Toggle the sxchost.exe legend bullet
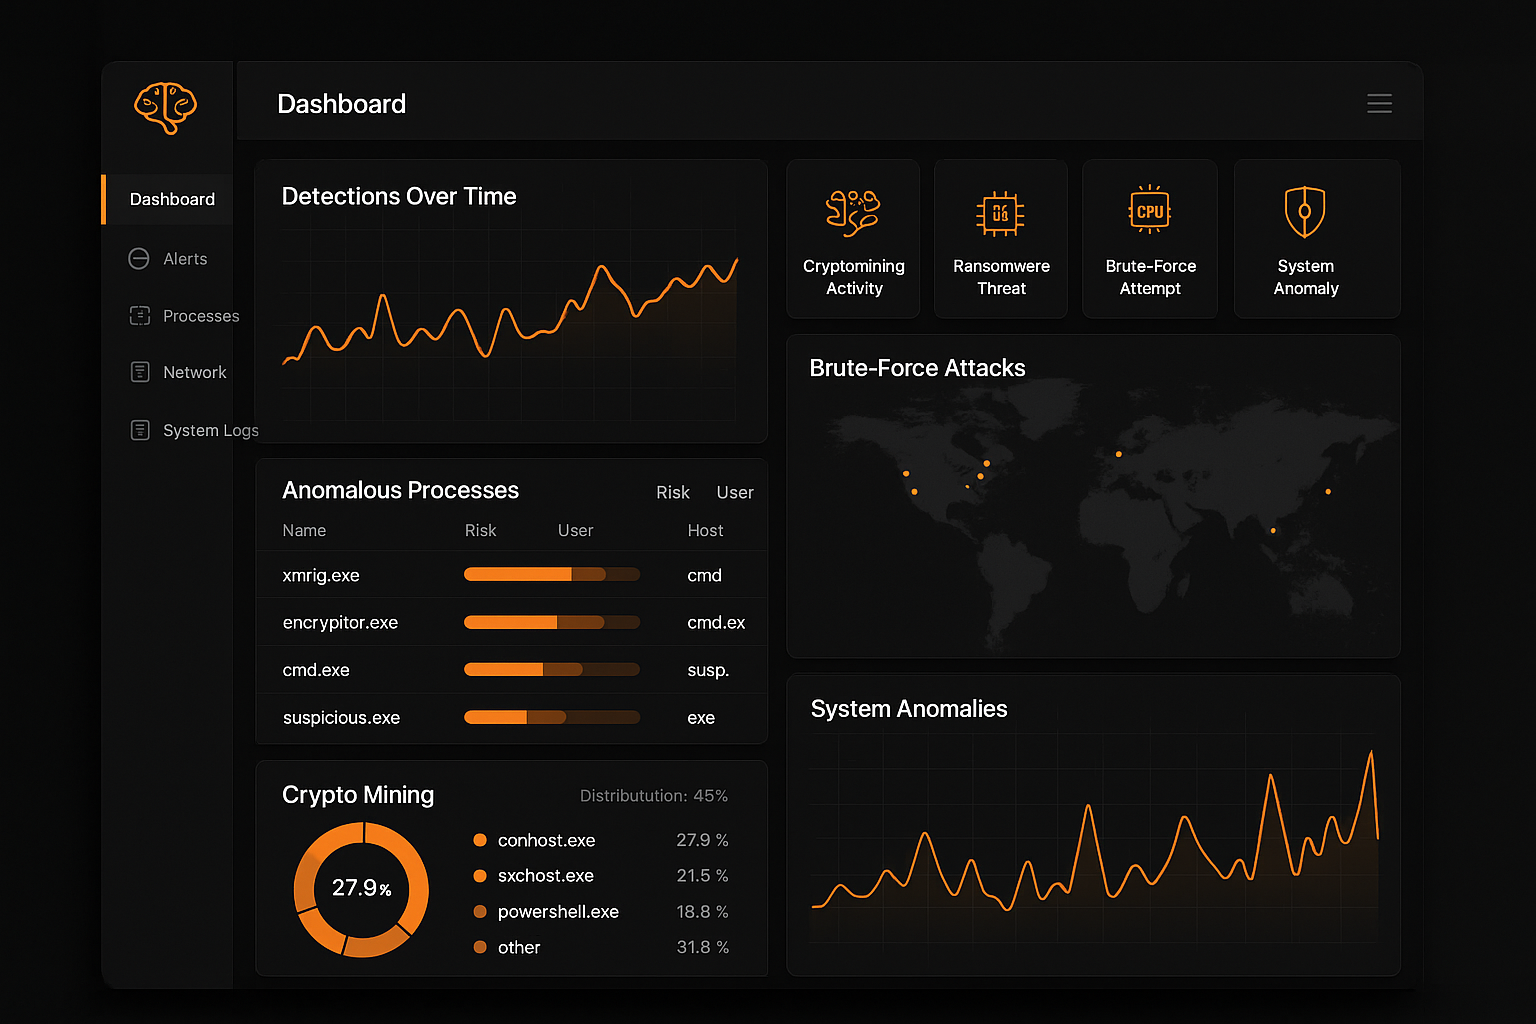Image resolution: width=1536 pixels, height=1024 pixels. point(479,875)
